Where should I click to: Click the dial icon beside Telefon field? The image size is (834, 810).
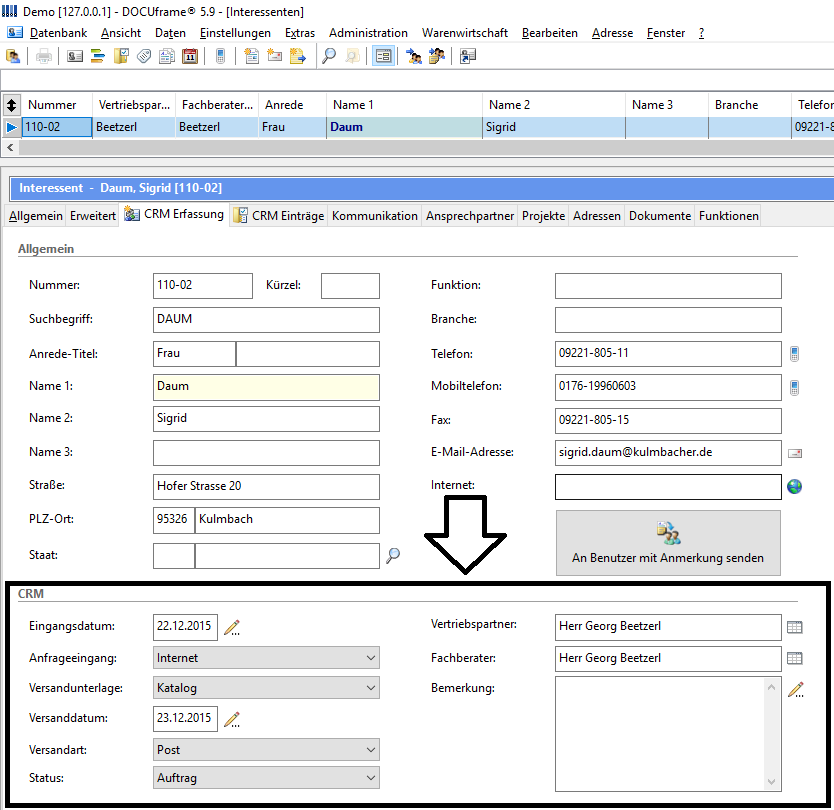(x=794, y=354)
